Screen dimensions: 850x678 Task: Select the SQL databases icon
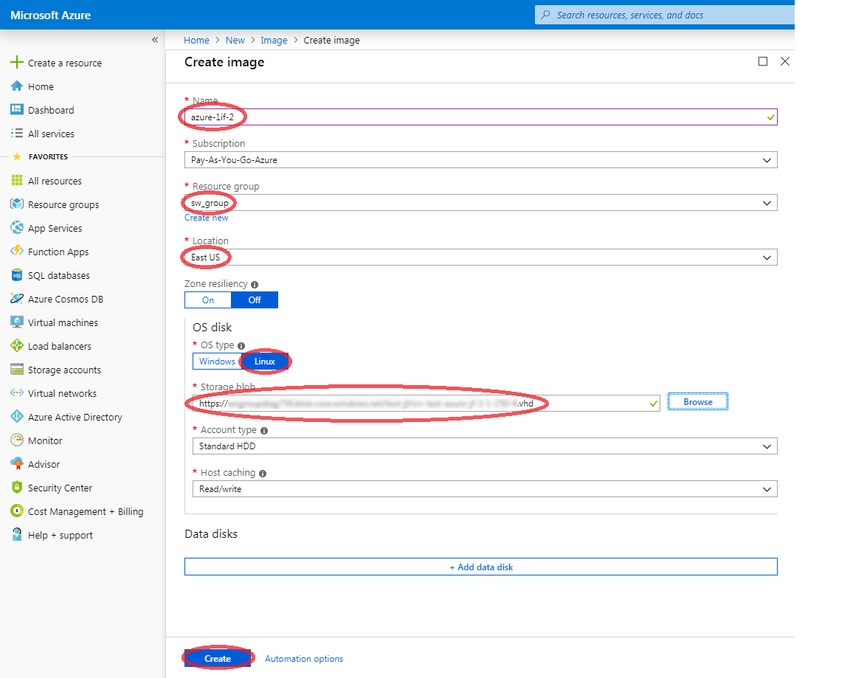click(16, 275)
